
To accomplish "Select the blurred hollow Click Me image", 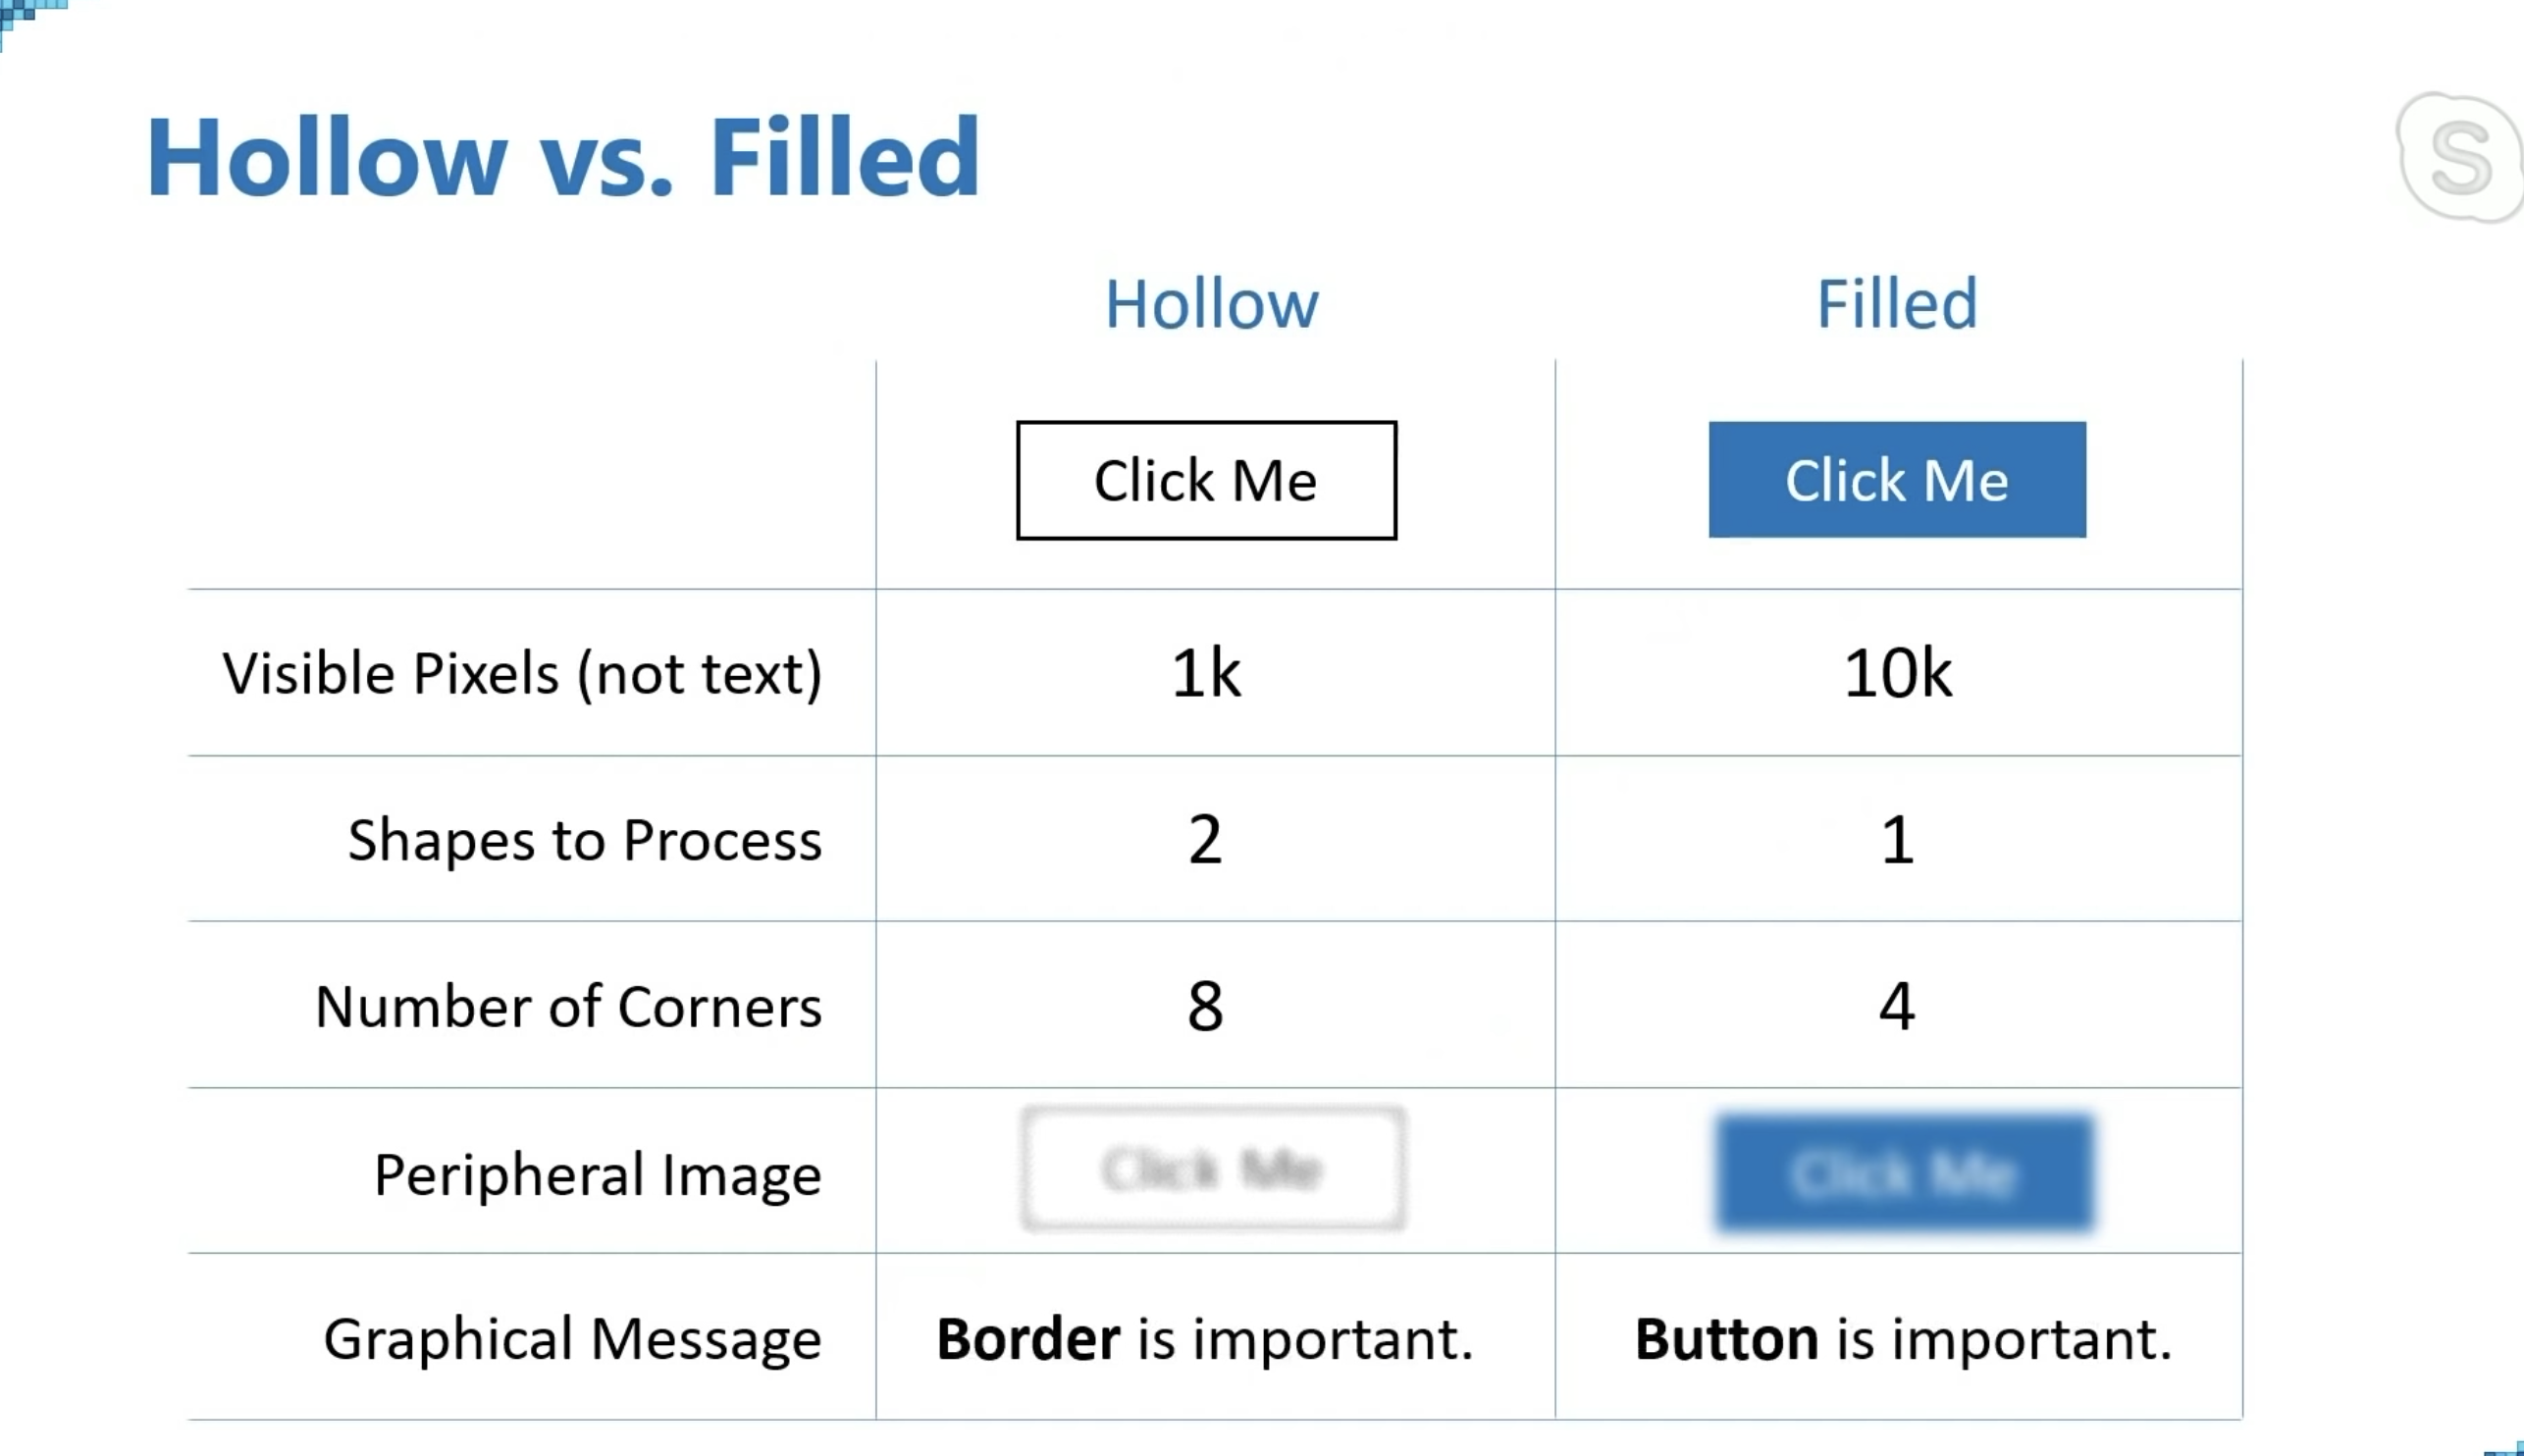I will [1213, 1168].
